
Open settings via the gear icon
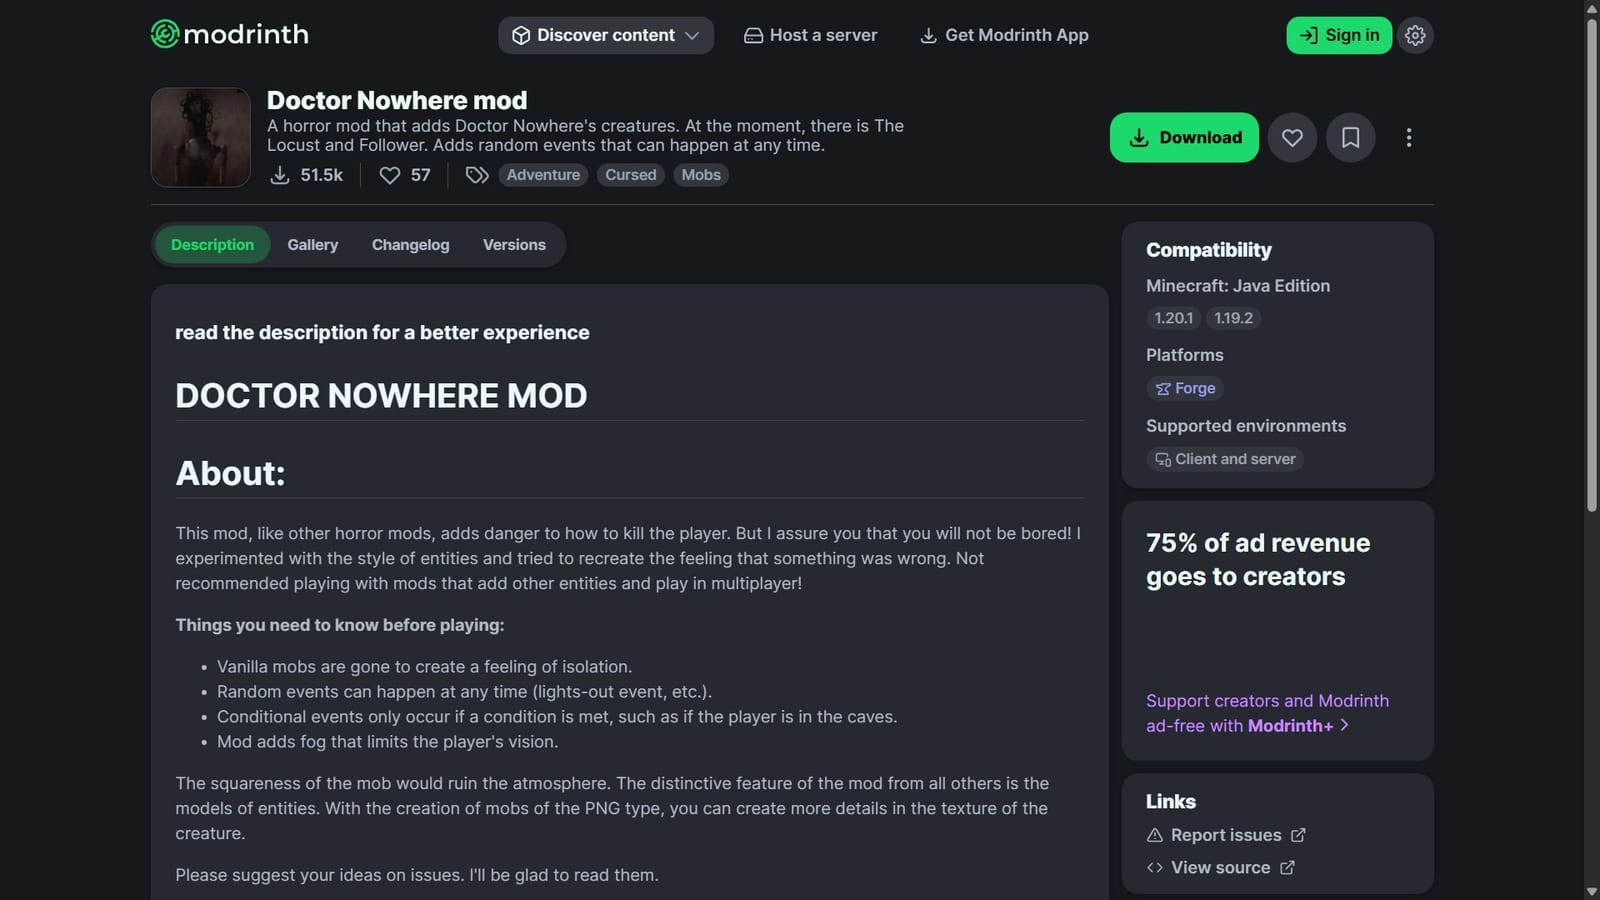click(x=1415, y=35)
